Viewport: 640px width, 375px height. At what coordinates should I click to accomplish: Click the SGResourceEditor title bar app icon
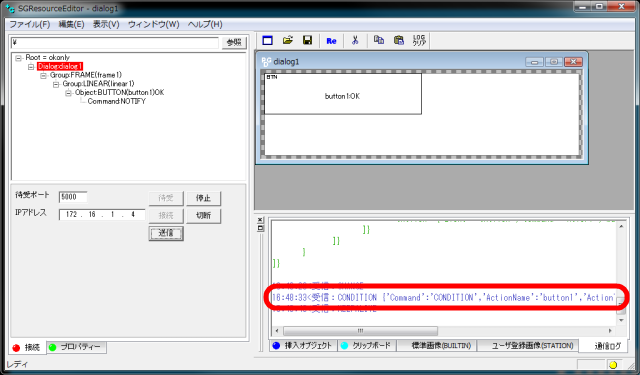tap(10, 8)
